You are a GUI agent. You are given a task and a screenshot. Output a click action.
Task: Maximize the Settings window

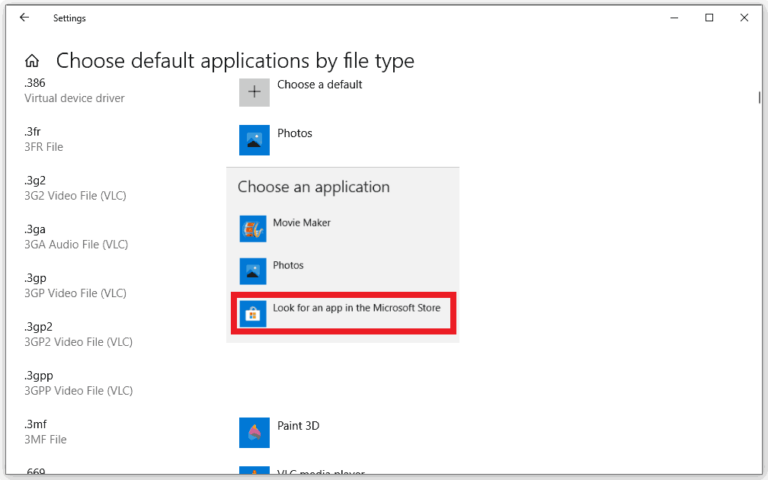(x=709, y=17)
